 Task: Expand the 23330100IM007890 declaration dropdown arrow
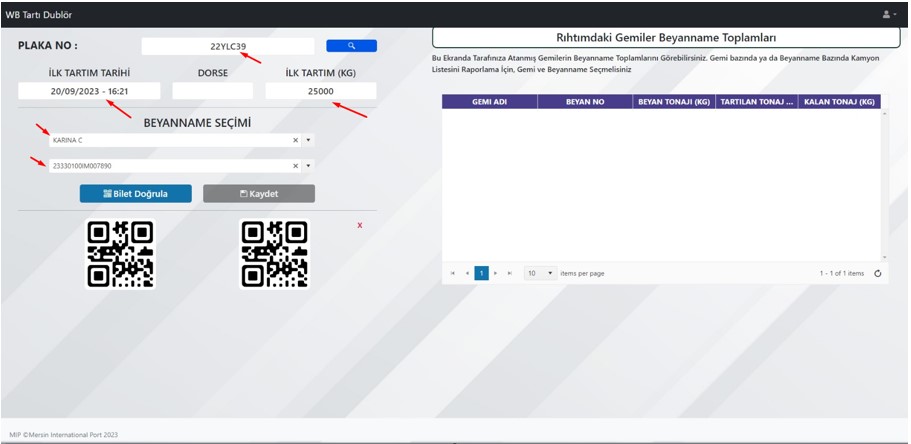point(308,166)
